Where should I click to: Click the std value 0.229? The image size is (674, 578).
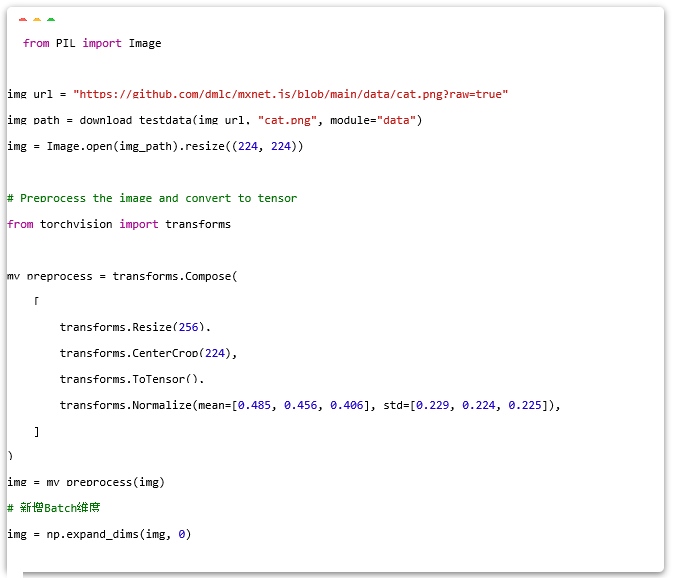tap(432, 405)
